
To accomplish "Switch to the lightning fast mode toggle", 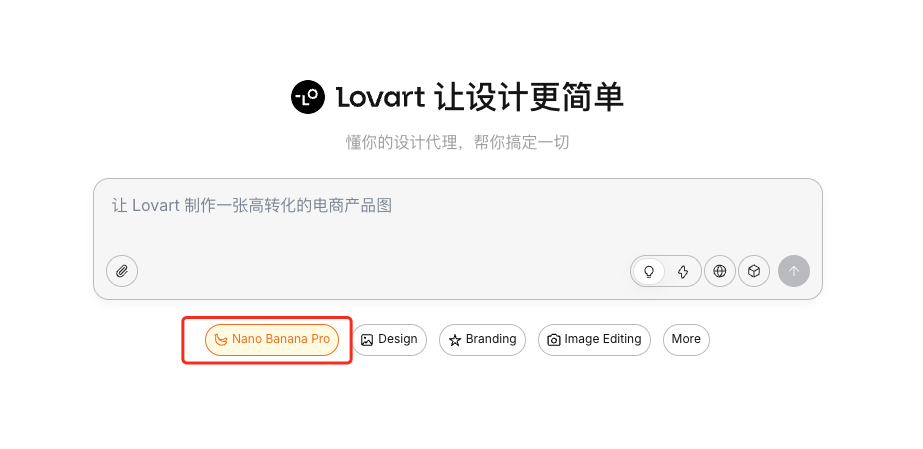I will 683,271.
